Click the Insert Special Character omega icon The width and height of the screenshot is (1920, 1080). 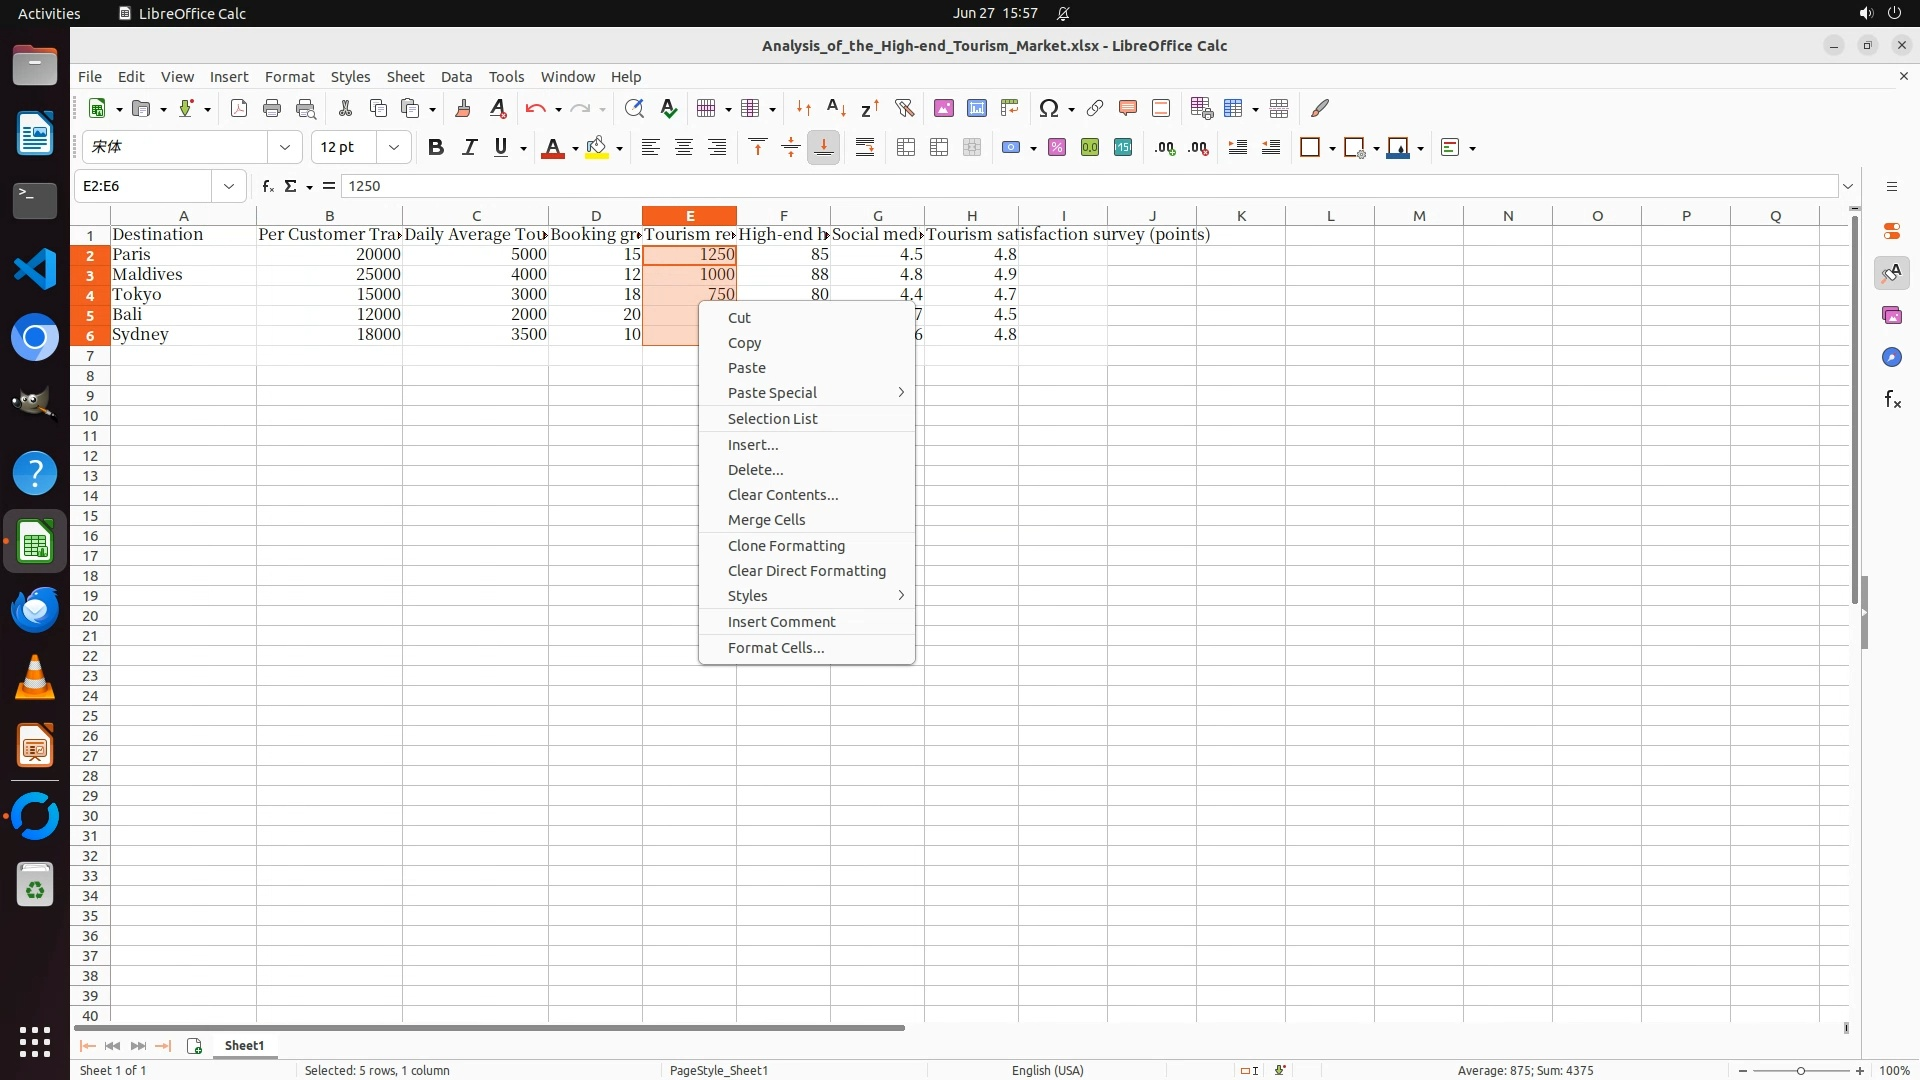pyautogui.click(x=1048, y=108)
